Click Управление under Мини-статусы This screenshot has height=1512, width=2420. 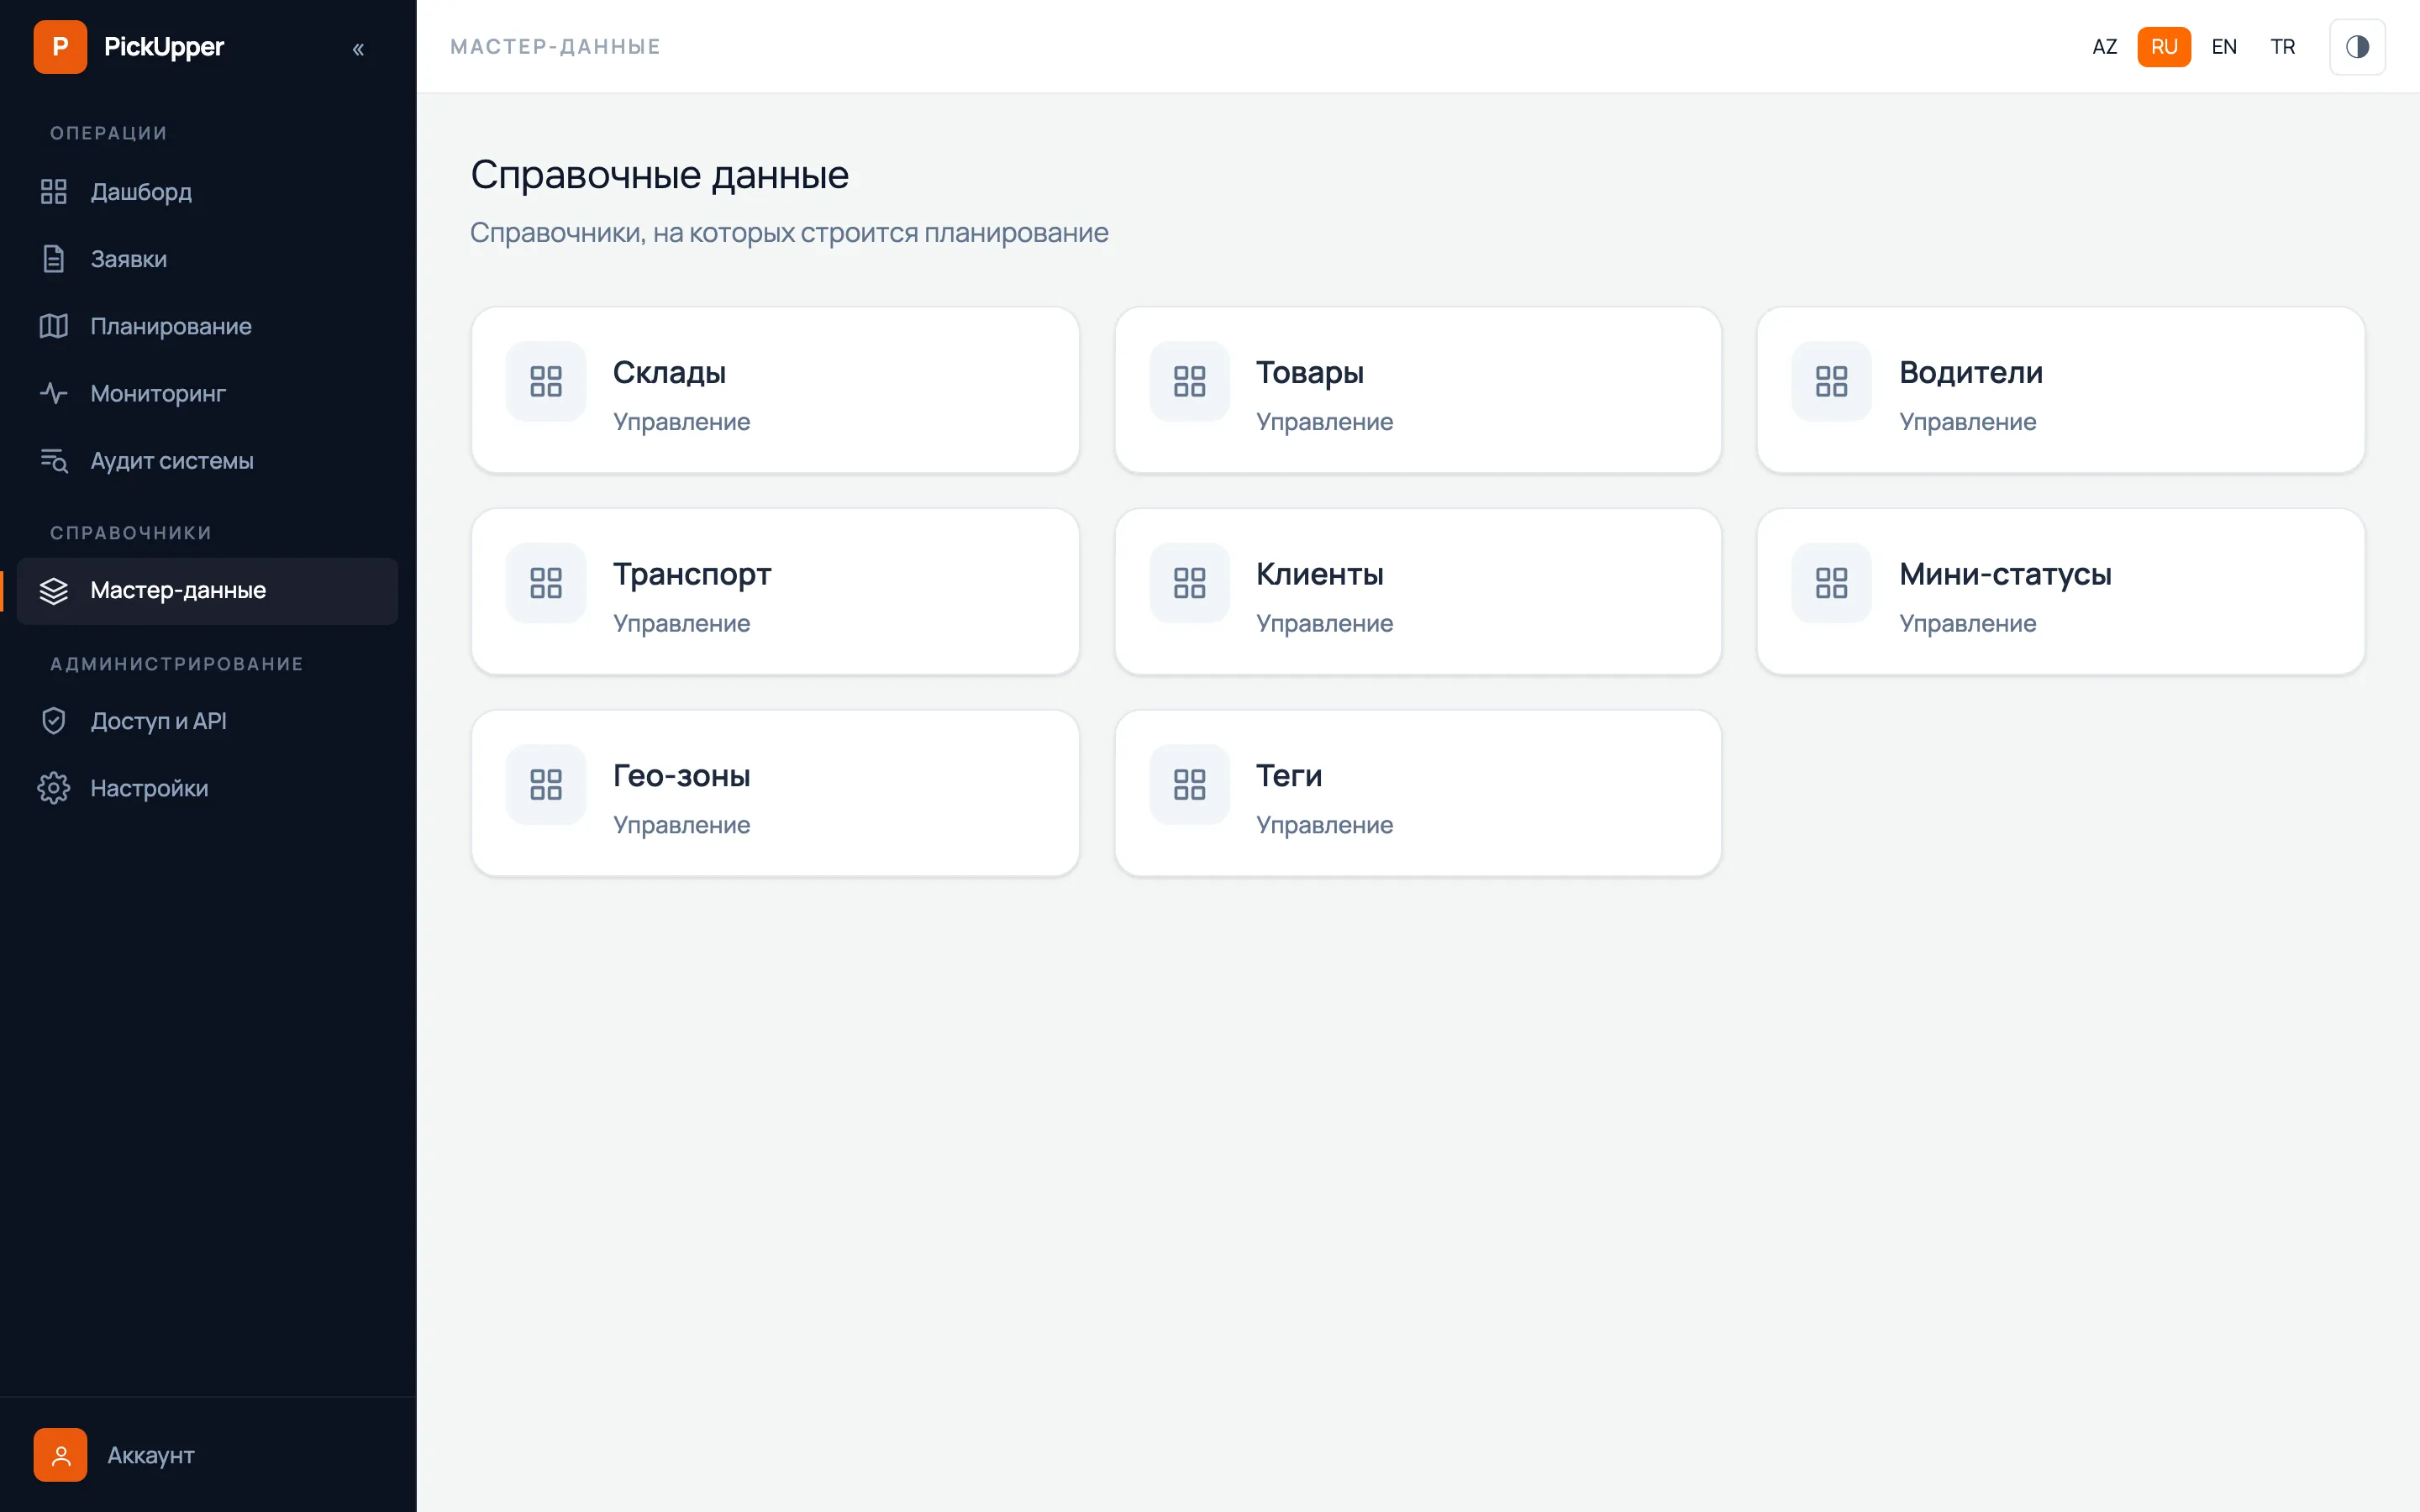click(1967, 624)
